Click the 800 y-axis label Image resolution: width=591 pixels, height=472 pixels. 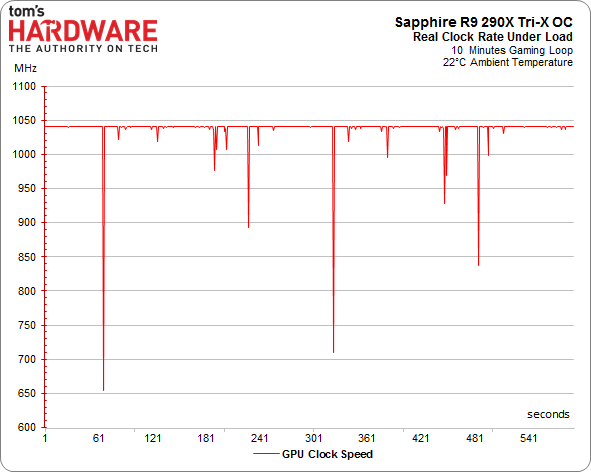pyautogui.click(x=27, y=291)
